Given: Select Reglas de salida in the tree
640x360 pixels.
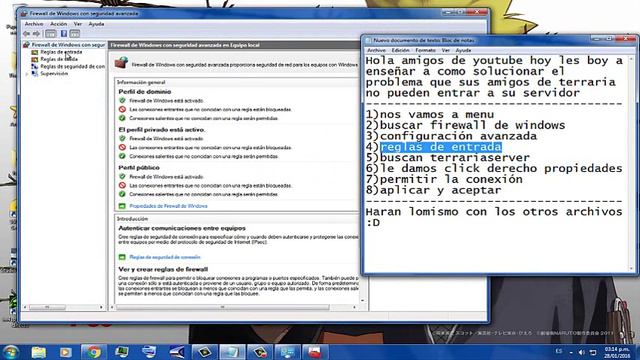Looking at the screenshot, I should coord(59,59).
